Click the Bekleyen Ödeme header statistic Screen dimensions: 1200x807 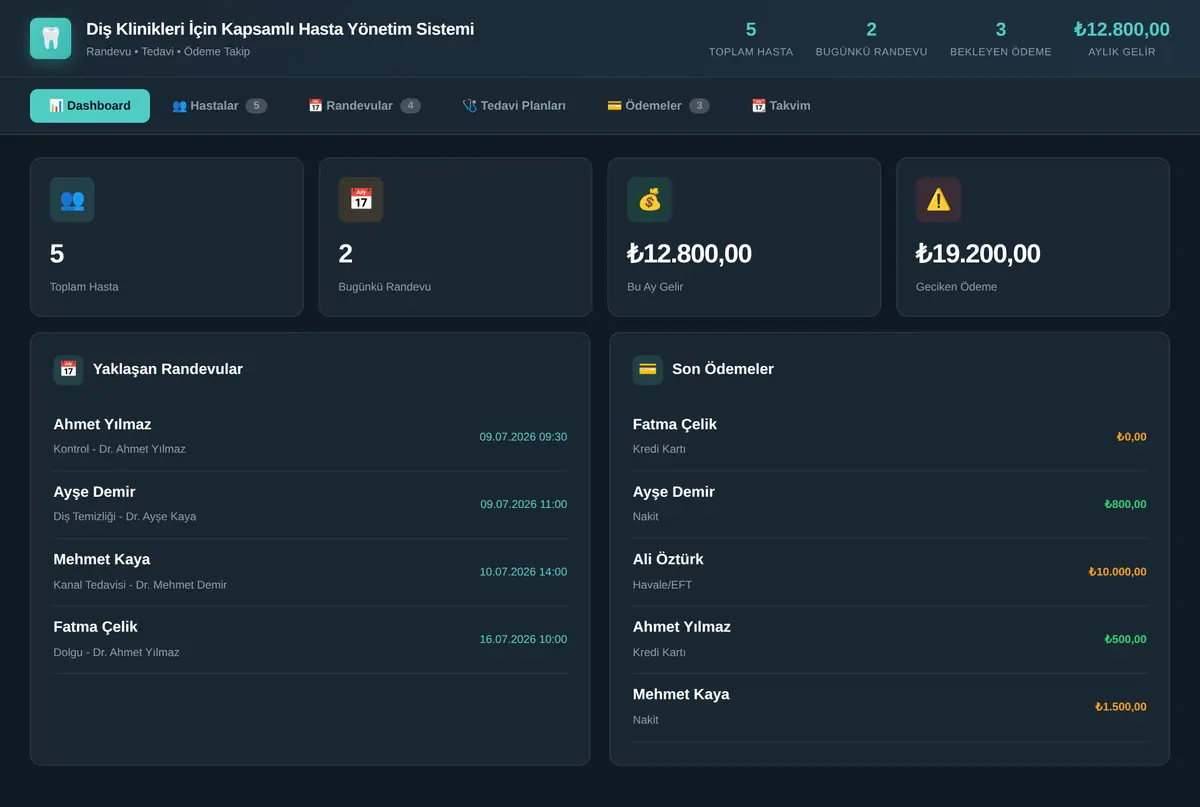coord(1001,39)
